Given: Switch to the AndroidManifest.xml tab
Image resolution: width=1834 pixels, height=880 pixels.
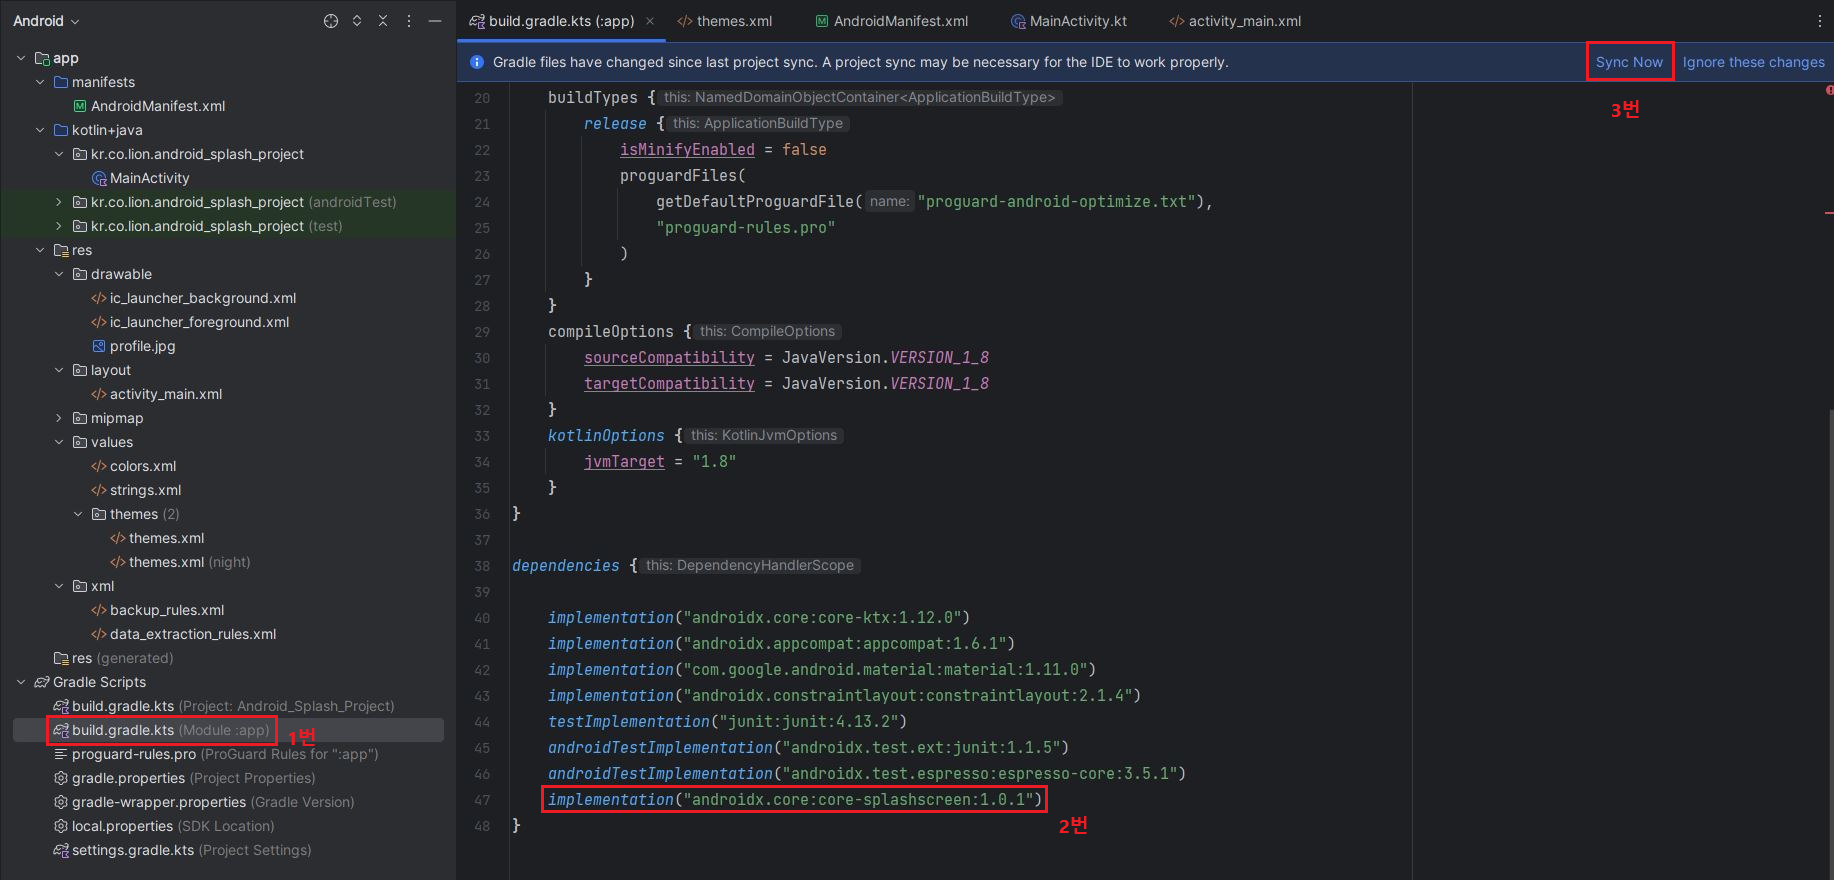Looking at the screenshot, I should 891,21.
